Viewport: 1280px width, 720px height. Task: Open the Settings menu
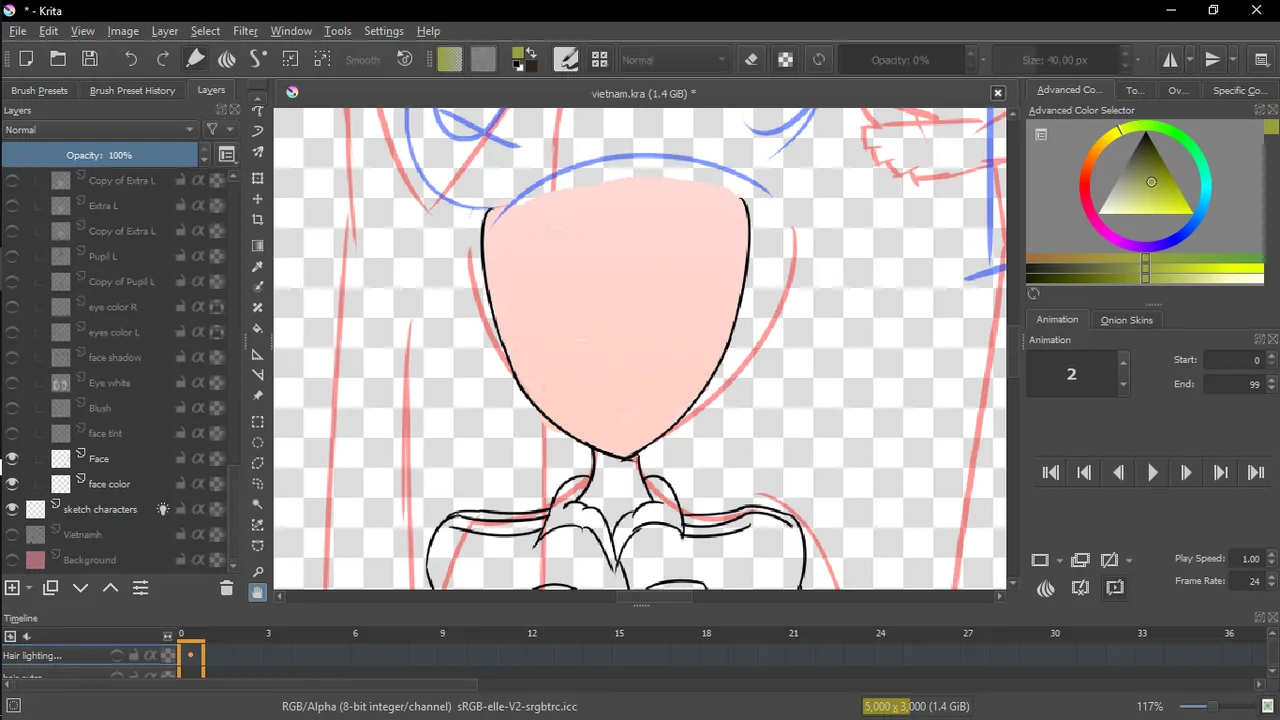coord(383,31)
